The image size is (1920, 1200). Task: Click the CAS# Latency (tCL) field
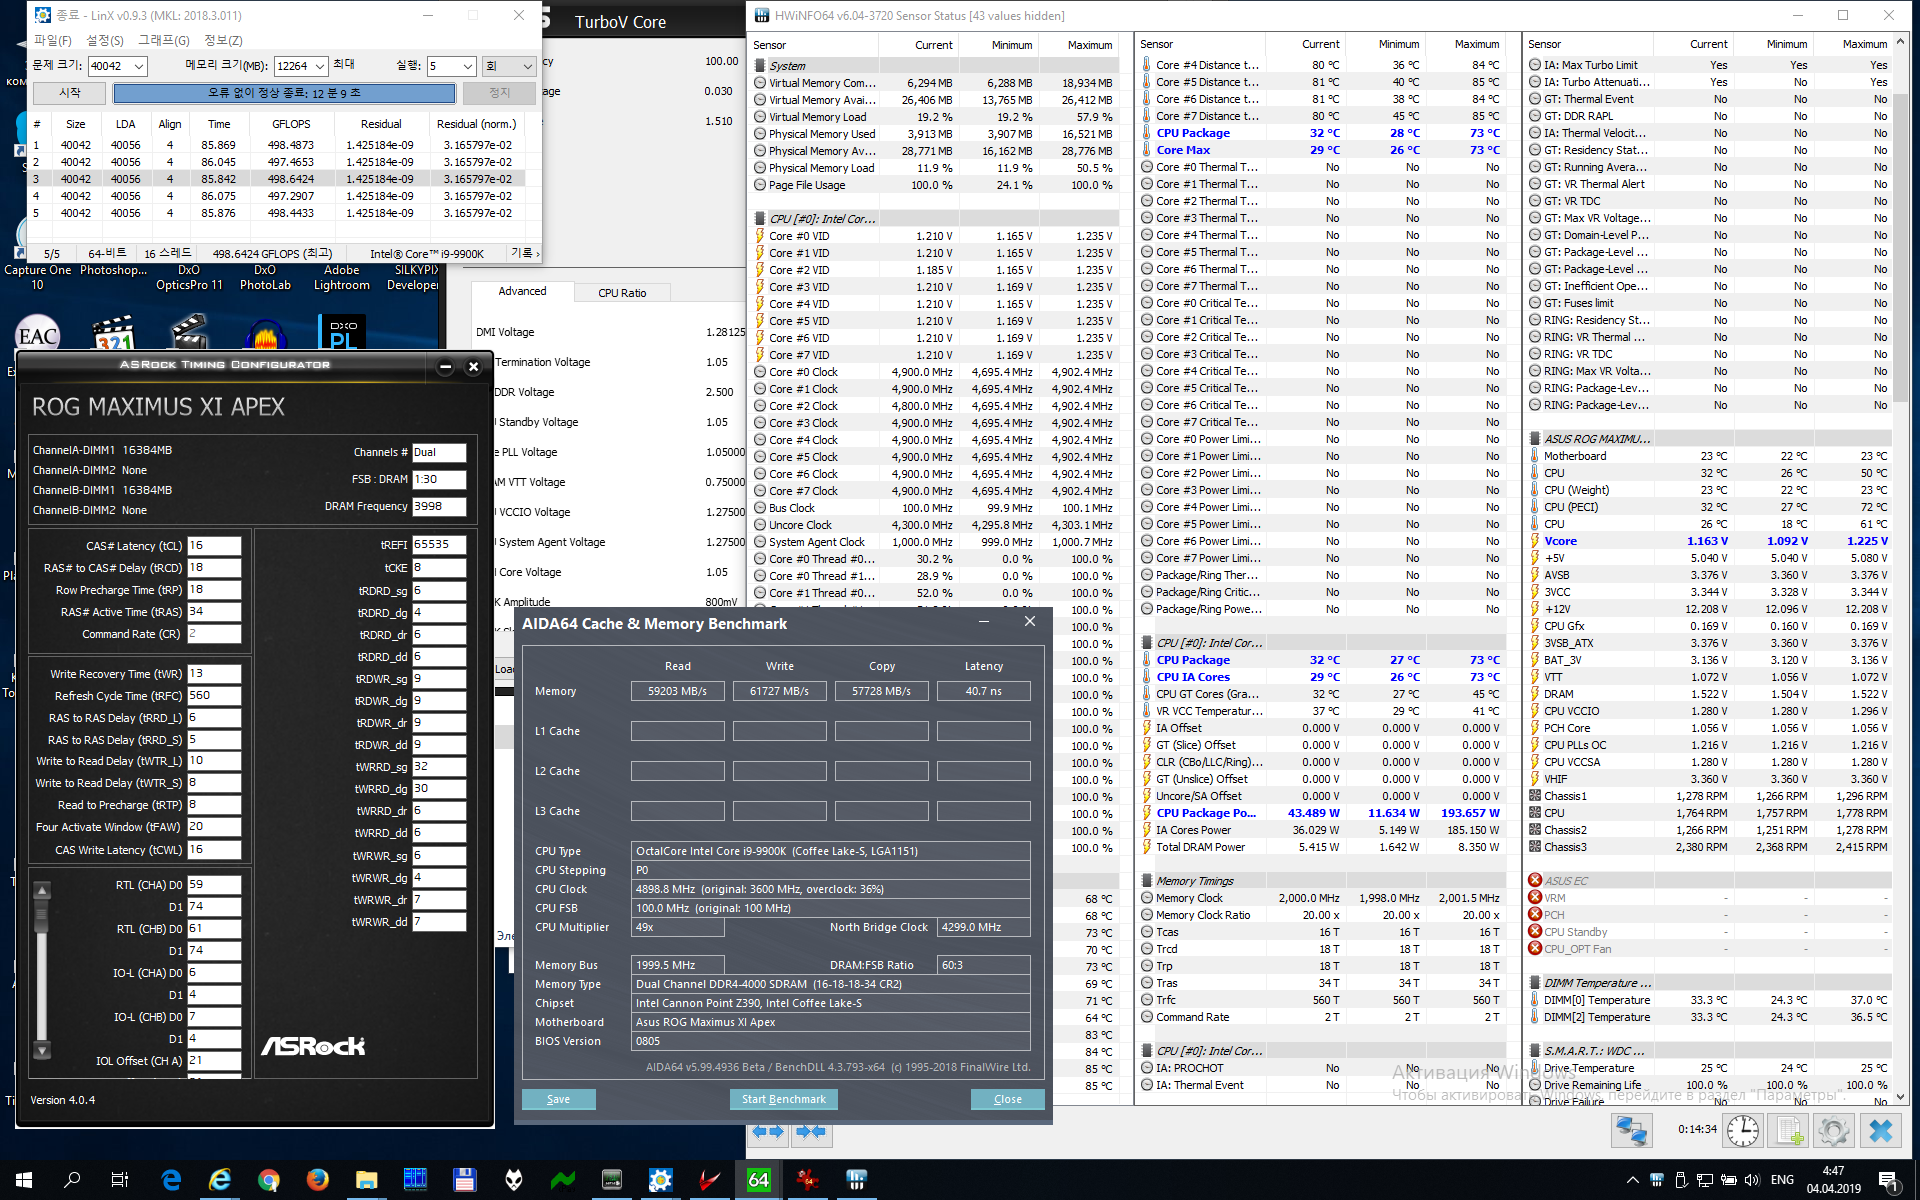click(214, 546)
